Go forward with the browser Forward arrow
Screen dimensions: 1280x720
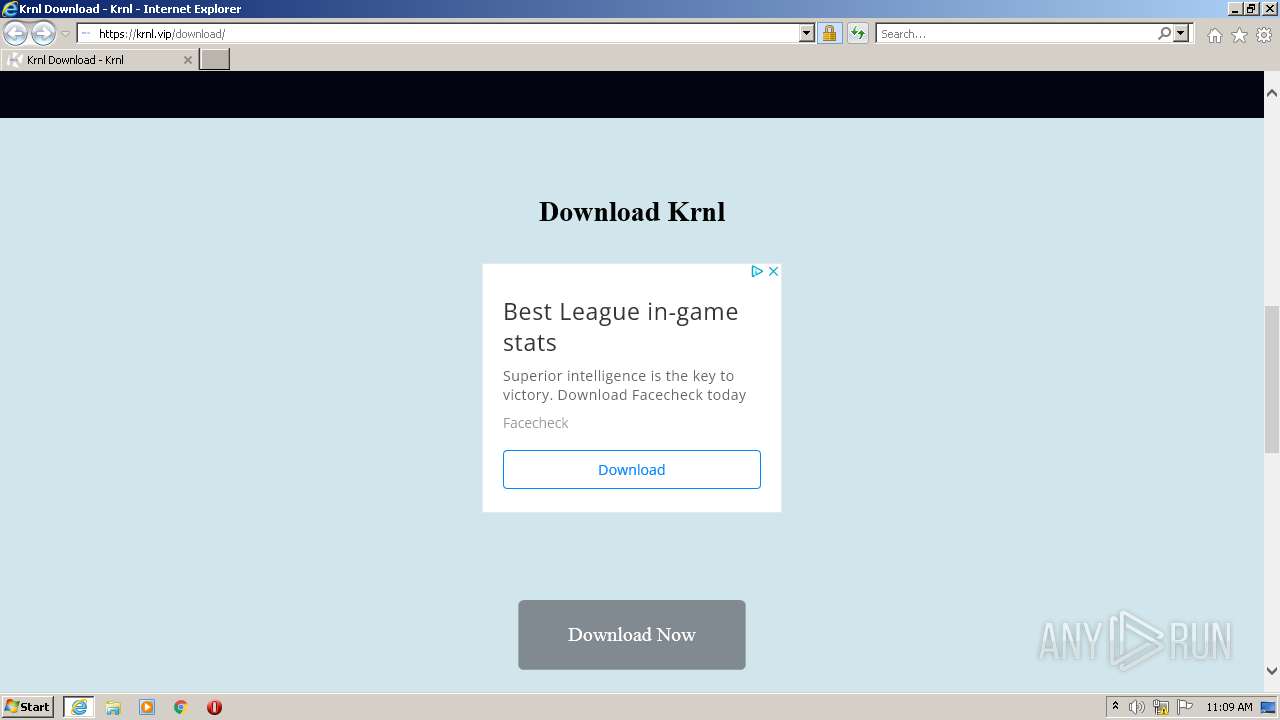pyautogui.click(x=43, y=33)
